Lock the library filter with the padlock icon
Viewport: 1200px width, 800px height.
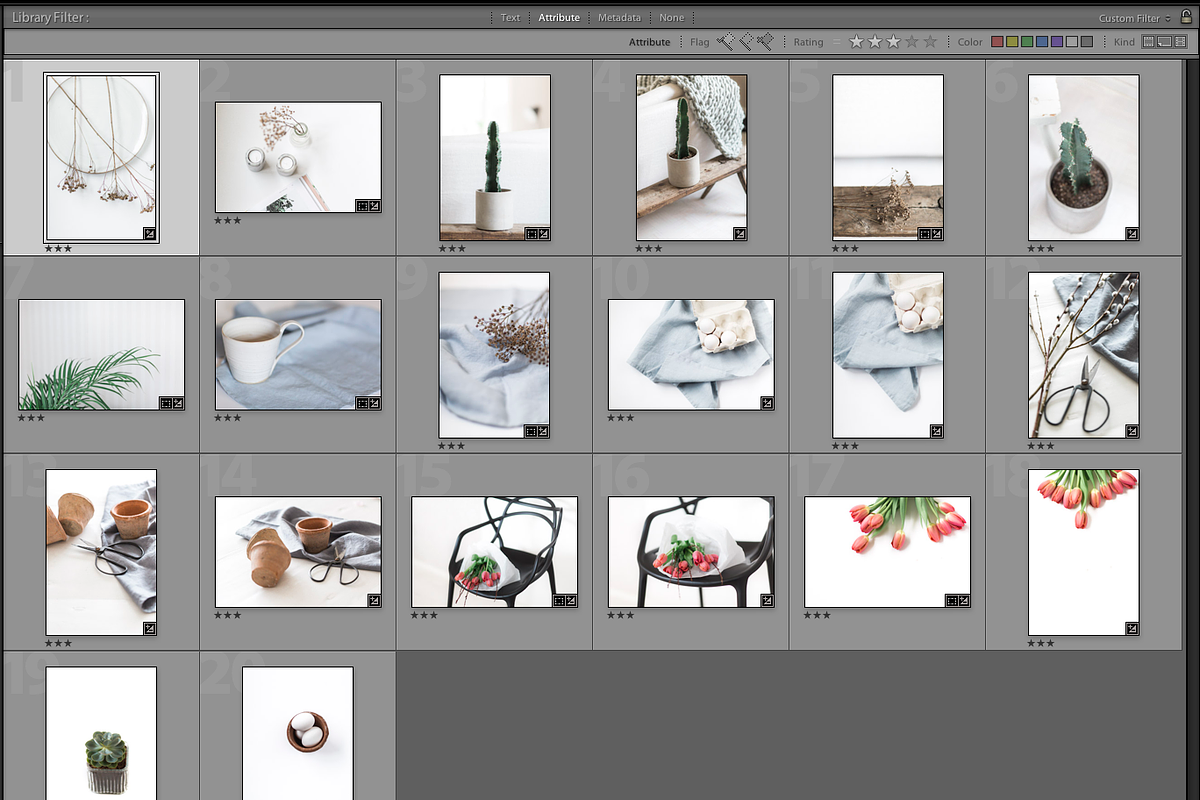(1185, 17)
